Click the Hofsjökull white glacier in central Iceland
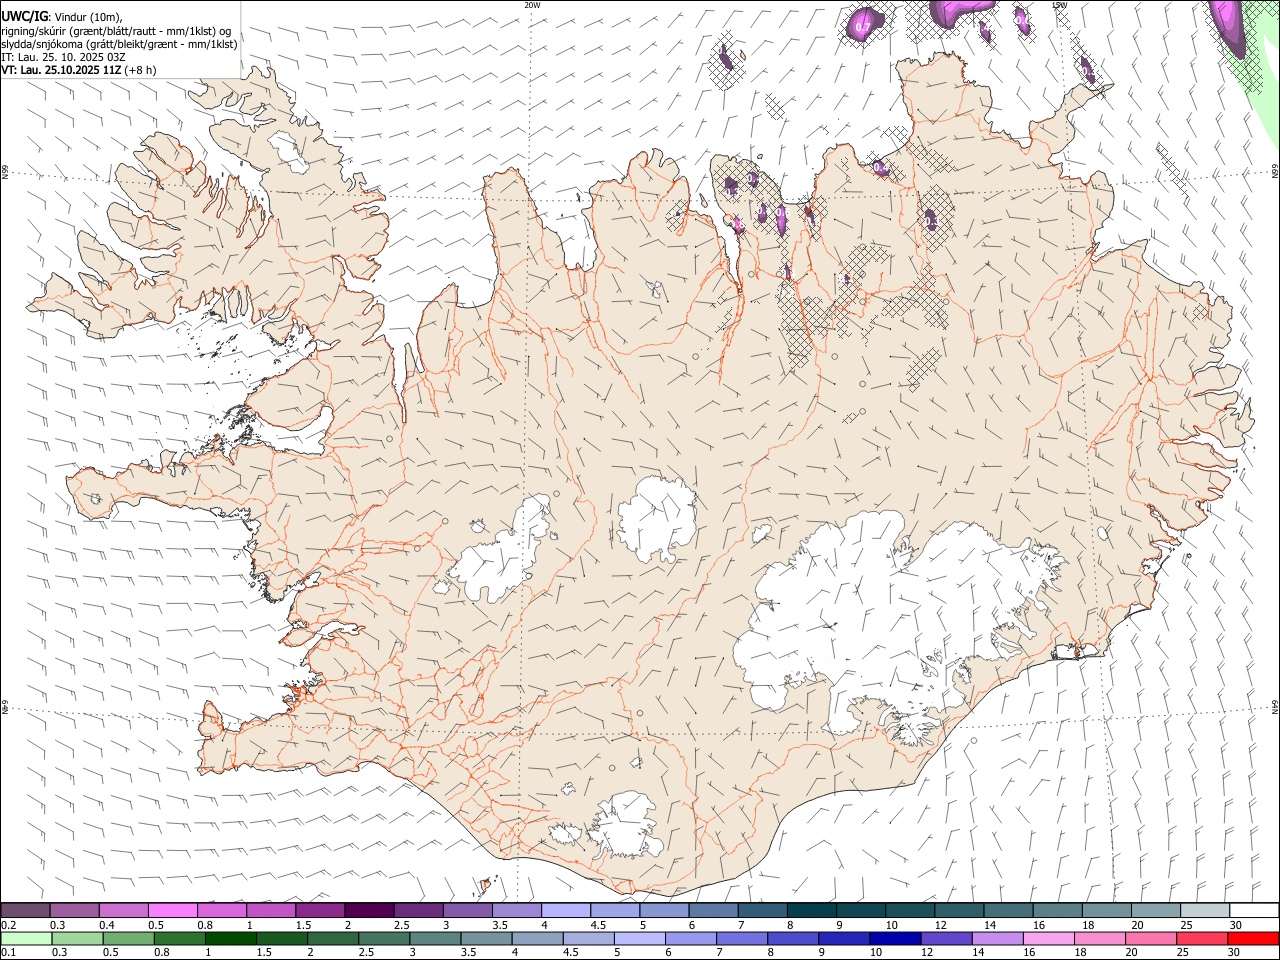1280x960 pixels. click(657, 520)
